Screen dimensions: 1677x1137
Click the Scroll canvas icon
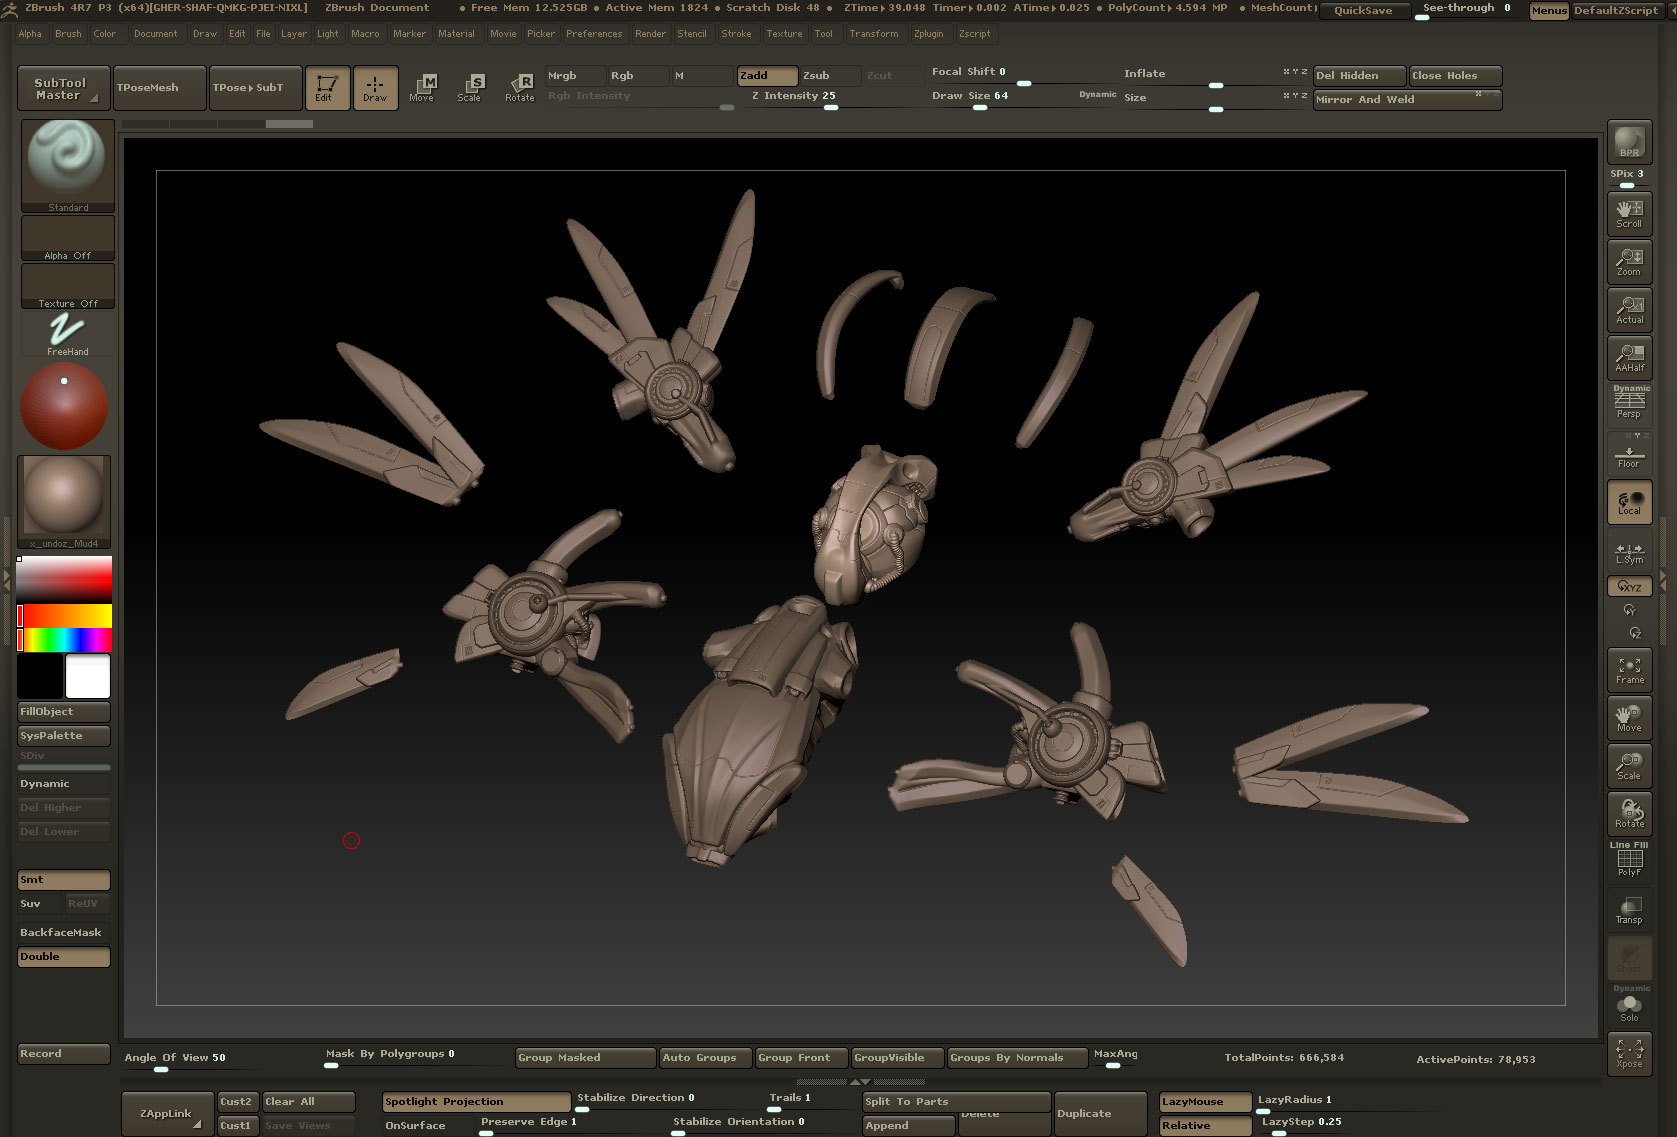point(1629,214)
